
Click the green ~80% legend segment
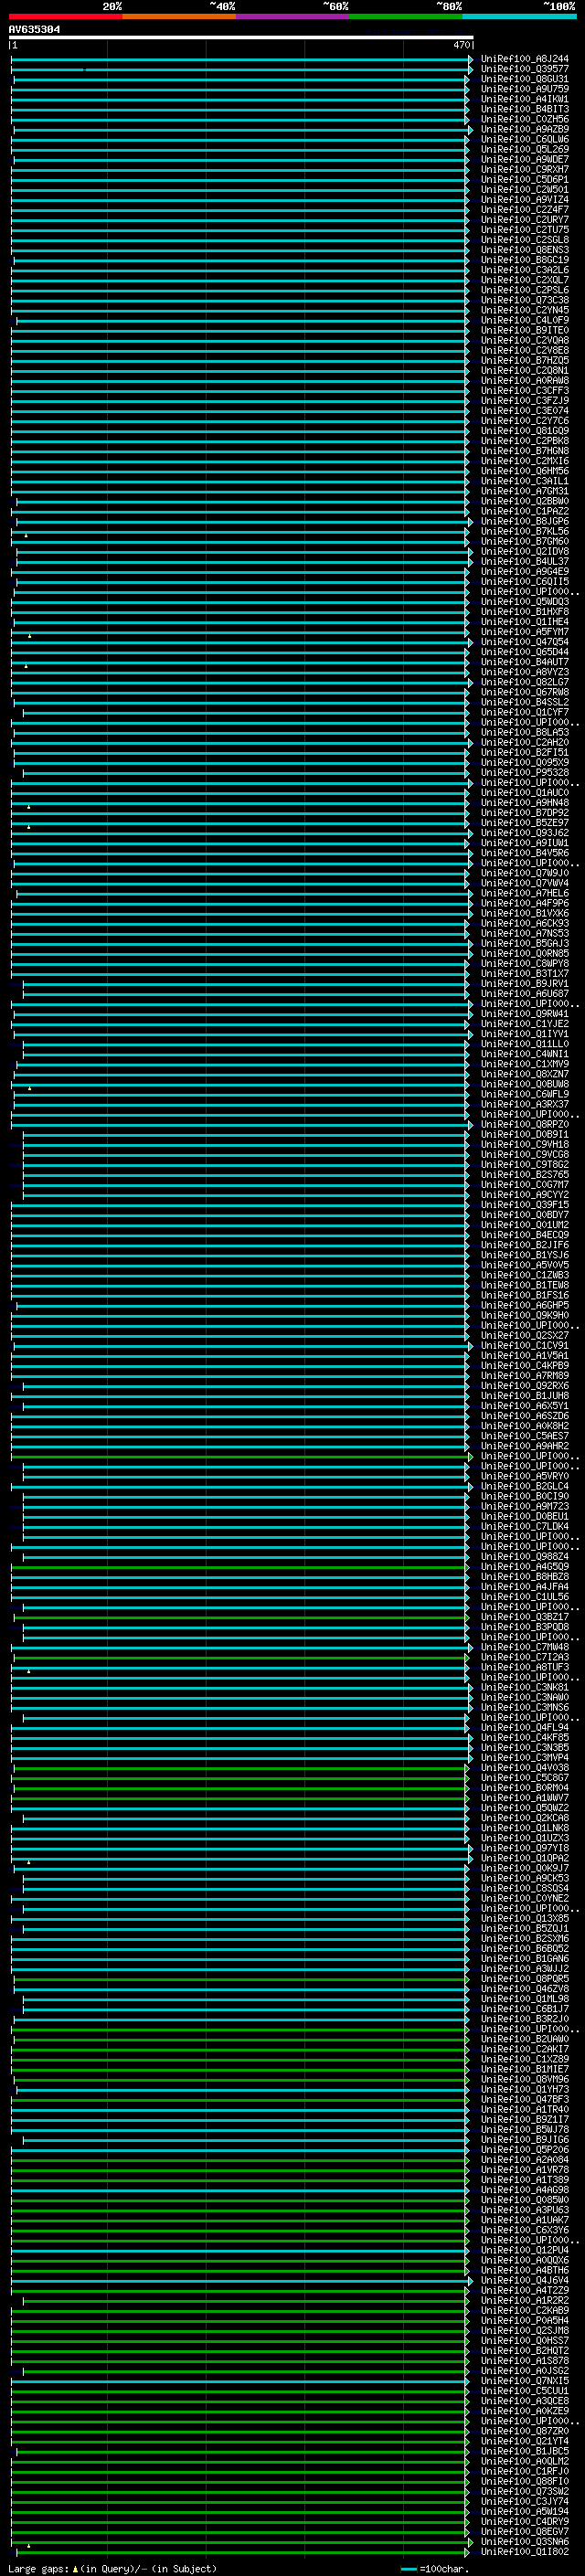click(x=406, y=16)
